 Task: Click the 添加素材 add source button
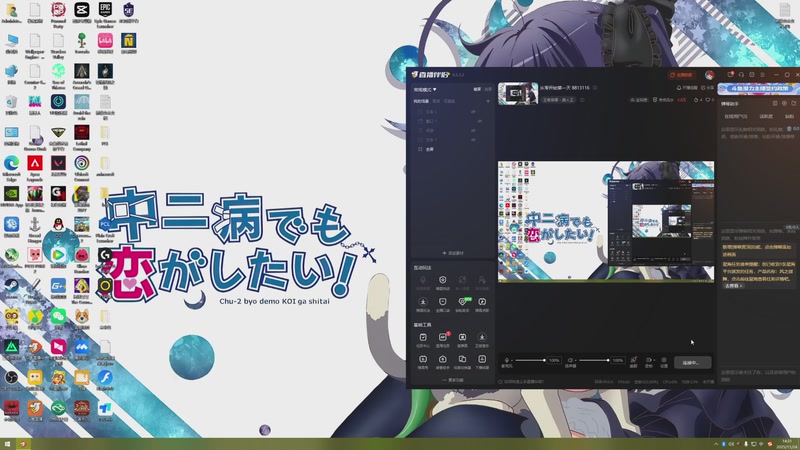coord(453,253)
